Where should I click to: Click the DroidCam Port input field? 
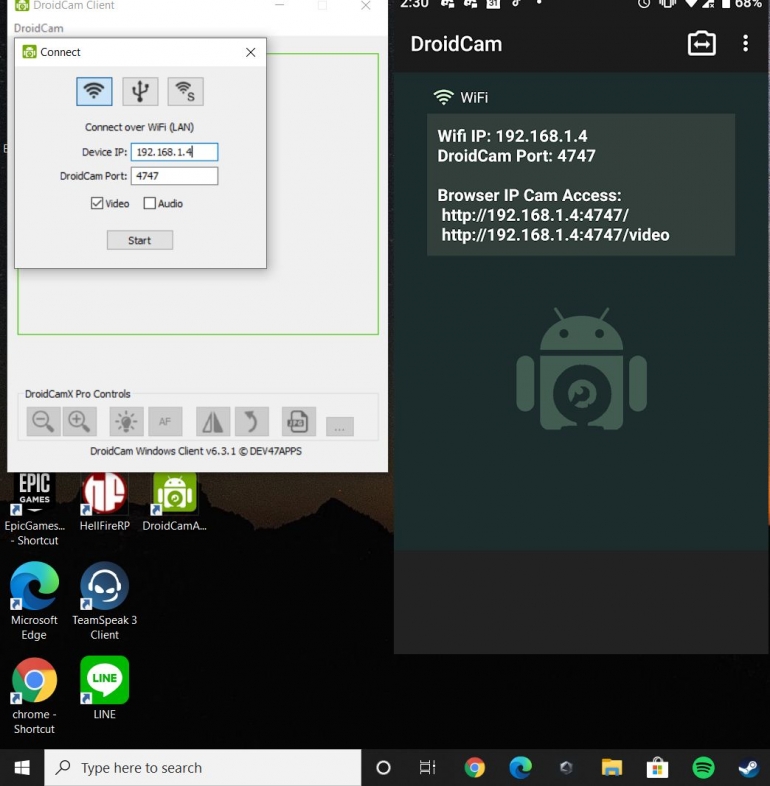tap(174, 176)
